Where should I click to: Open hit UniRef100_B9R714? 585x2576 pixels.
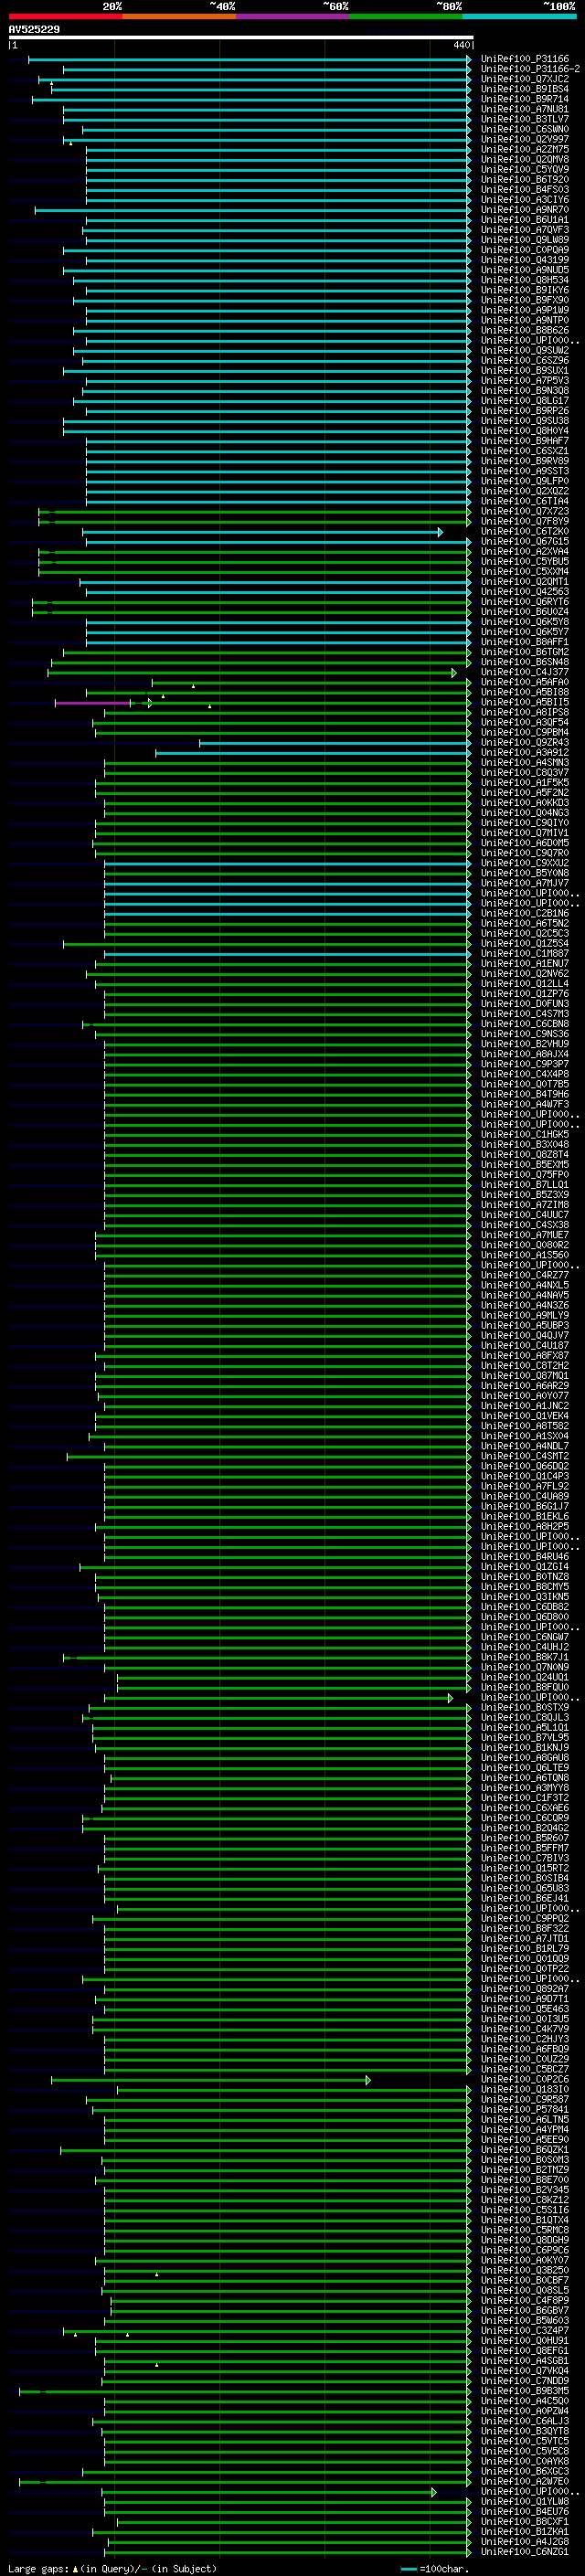[524, 99]
